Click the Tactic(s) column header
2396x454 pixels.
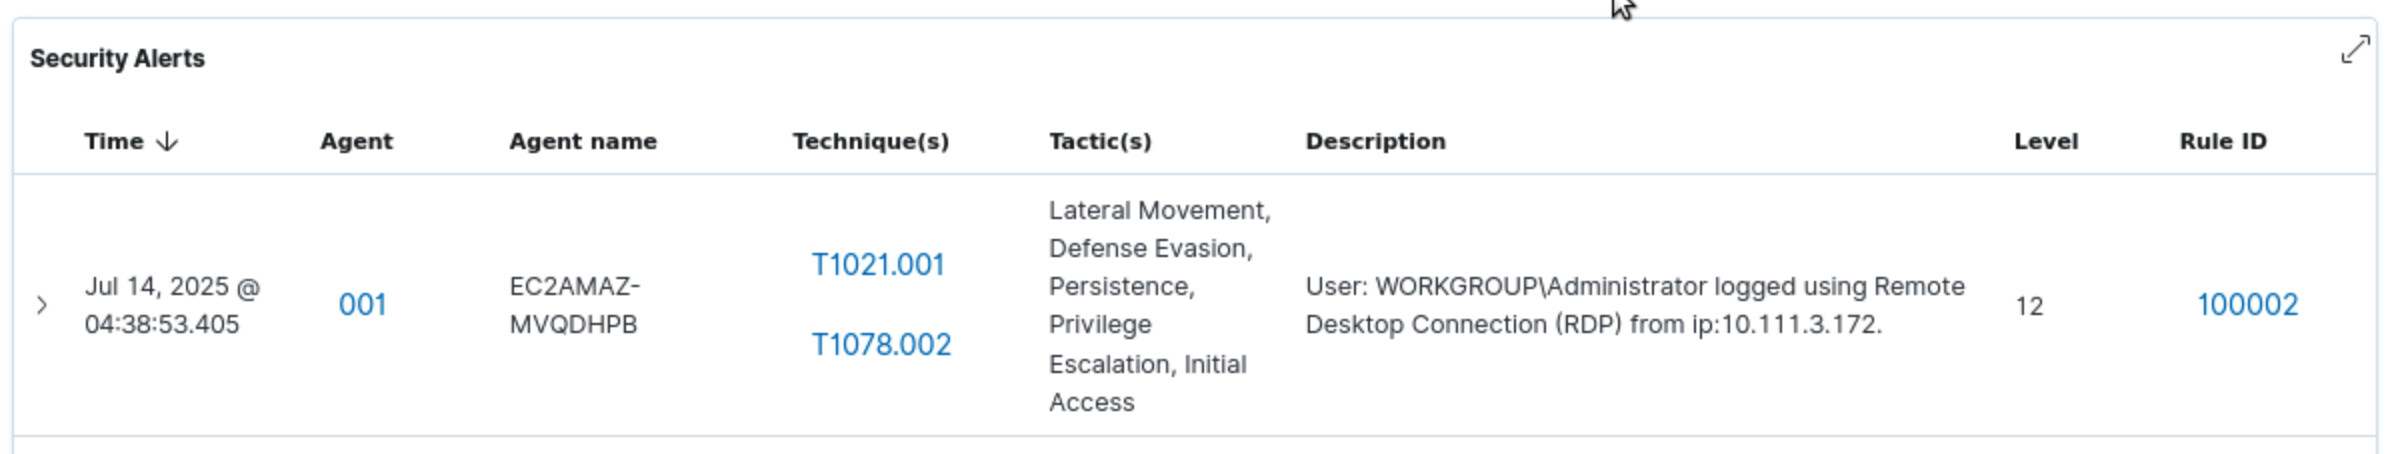point(1100,142)
